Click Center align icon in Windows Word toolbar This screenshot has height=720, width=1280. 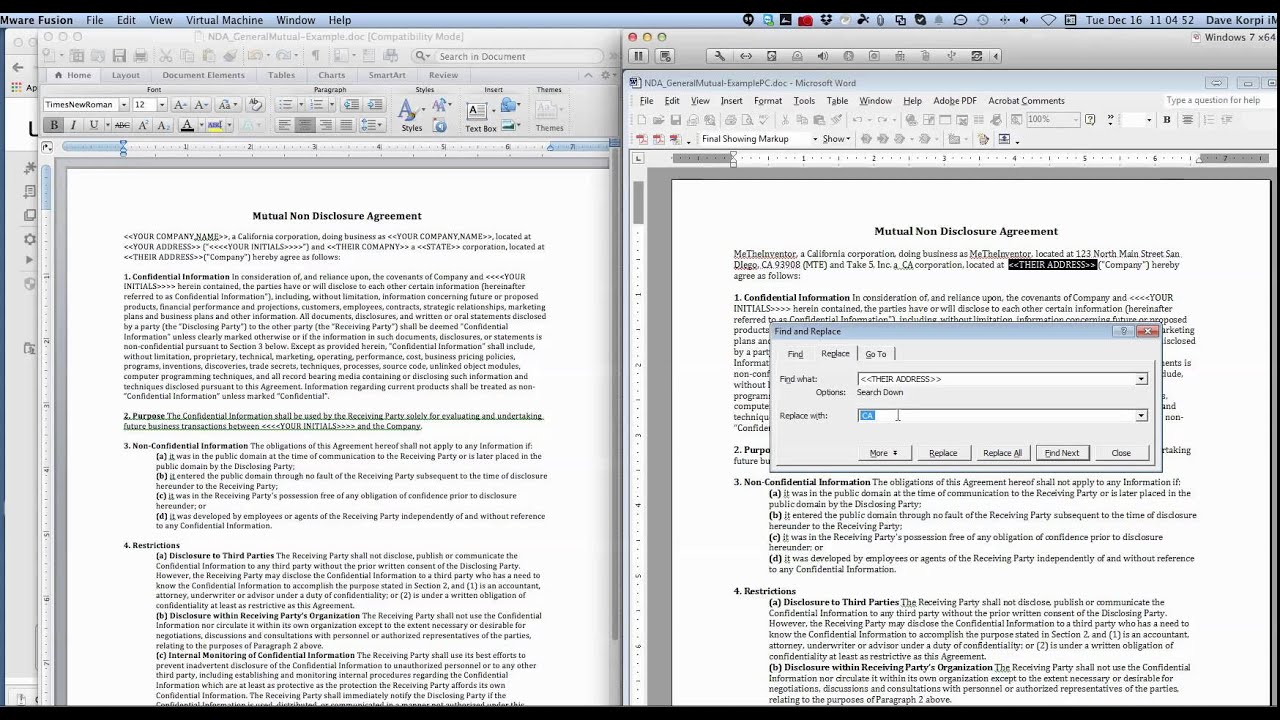pos(1188,119)
